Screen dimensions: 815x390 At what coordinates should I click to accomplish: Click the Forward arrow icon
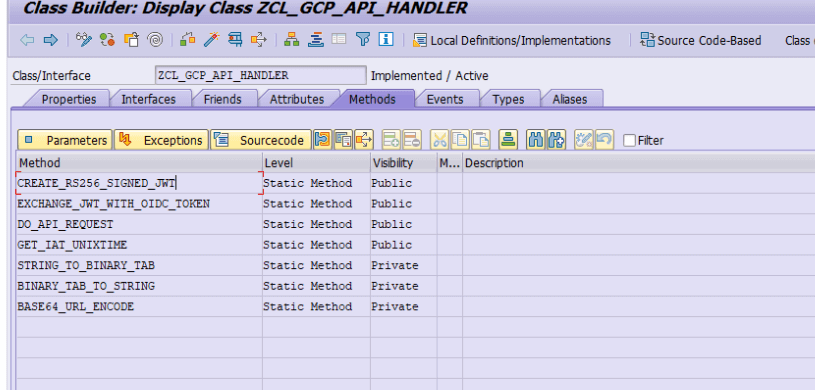click(50, 40)
